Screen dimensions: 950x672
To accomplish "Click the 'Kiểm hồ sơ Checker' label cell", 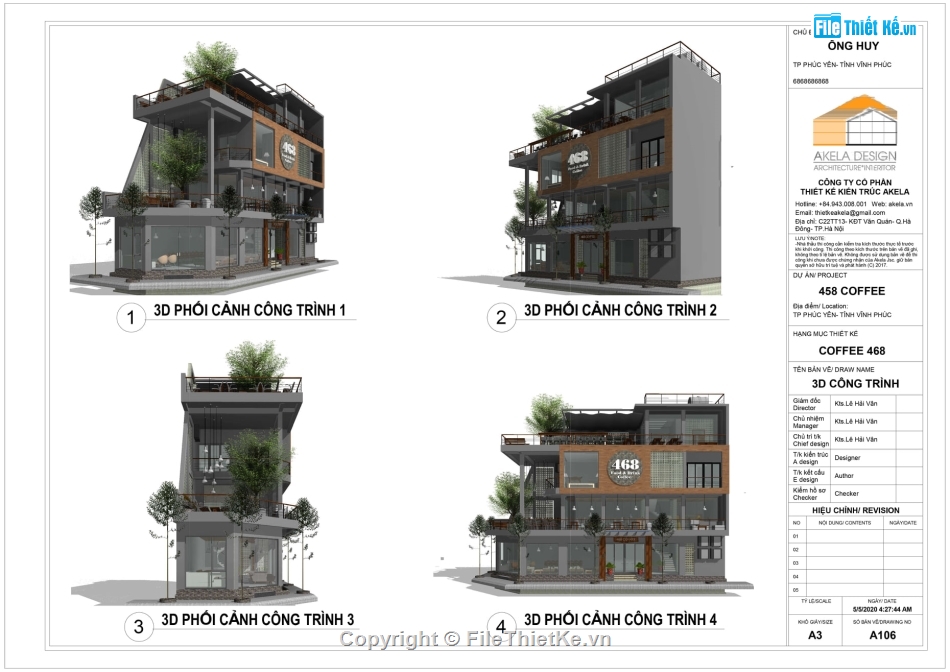I will point(809,494).
